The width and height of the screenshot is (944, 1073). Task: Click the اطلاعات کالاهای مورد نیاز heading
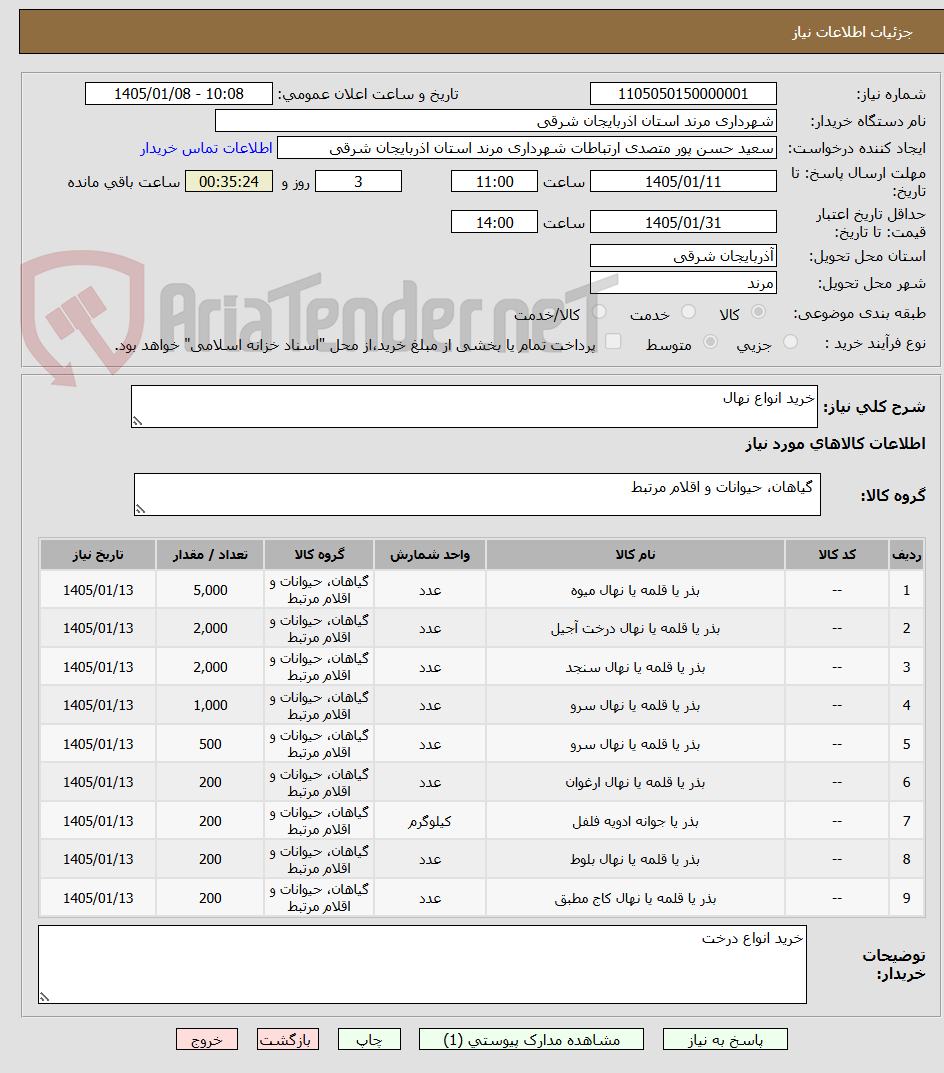[835, 444]
